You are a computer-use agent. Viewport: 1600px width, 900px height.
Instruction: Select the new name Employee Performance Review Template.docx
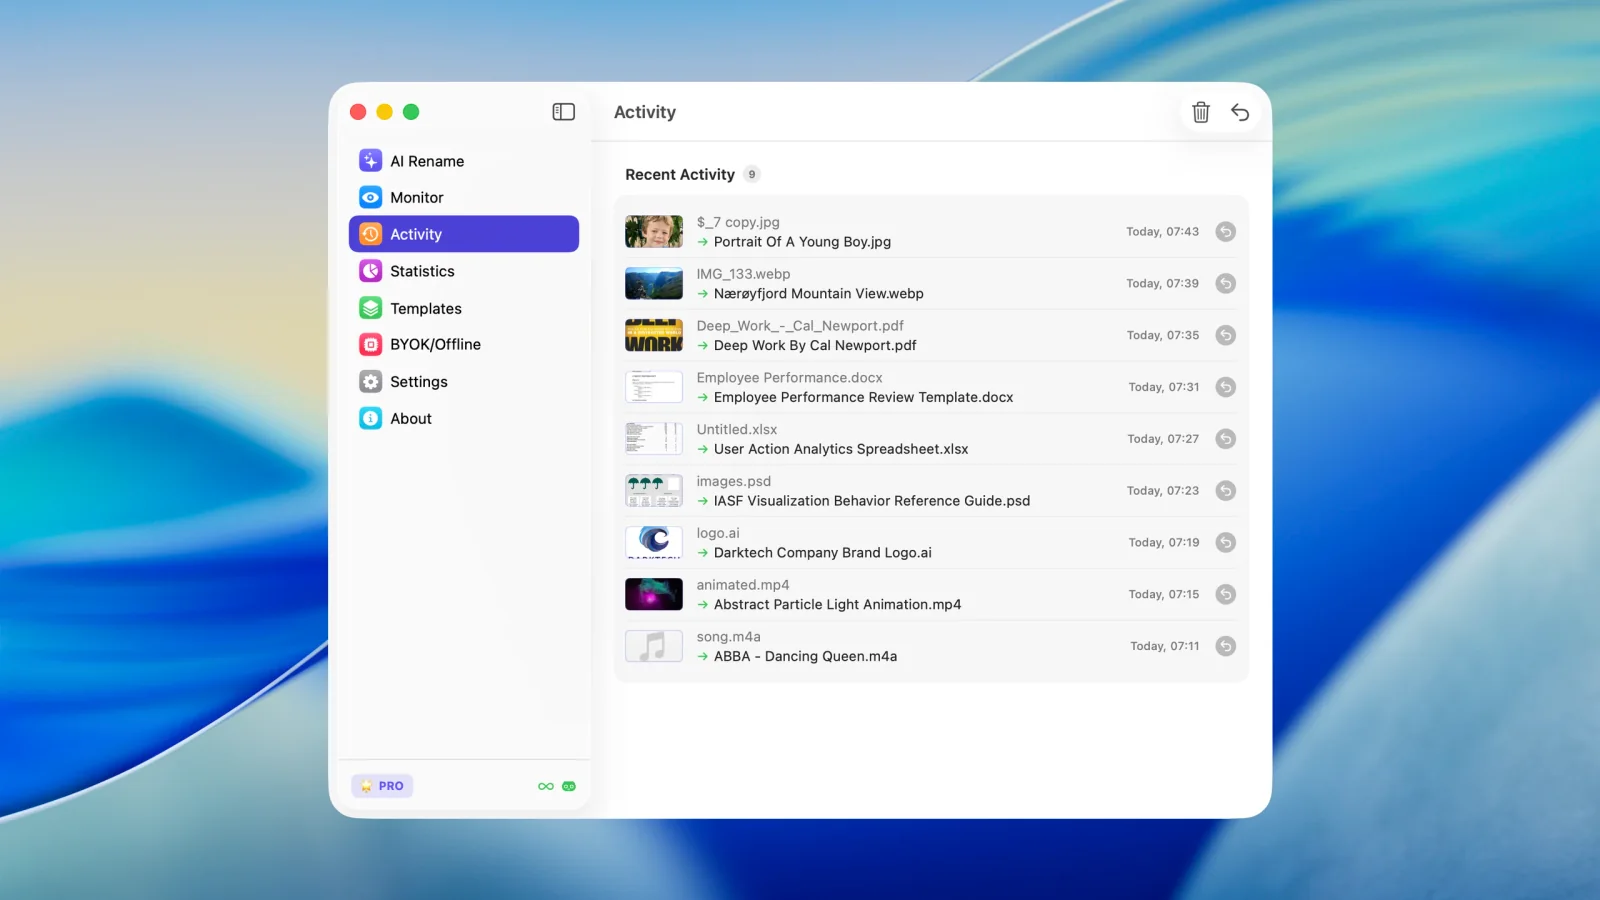864,397
